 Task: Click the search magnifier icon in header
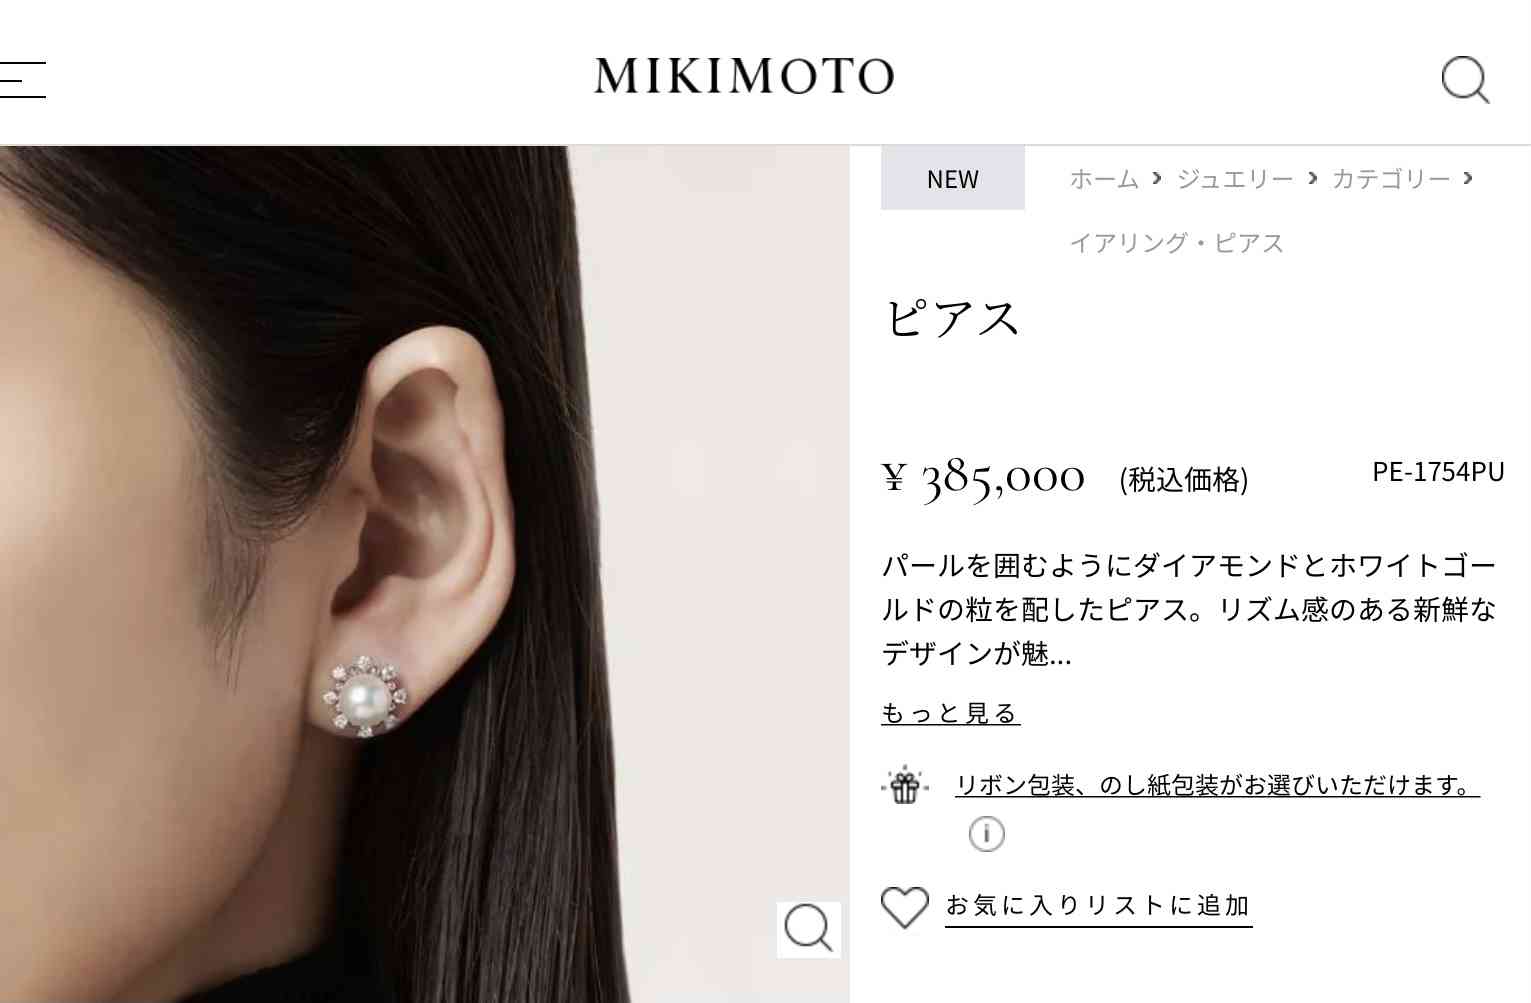(1466, 80)
